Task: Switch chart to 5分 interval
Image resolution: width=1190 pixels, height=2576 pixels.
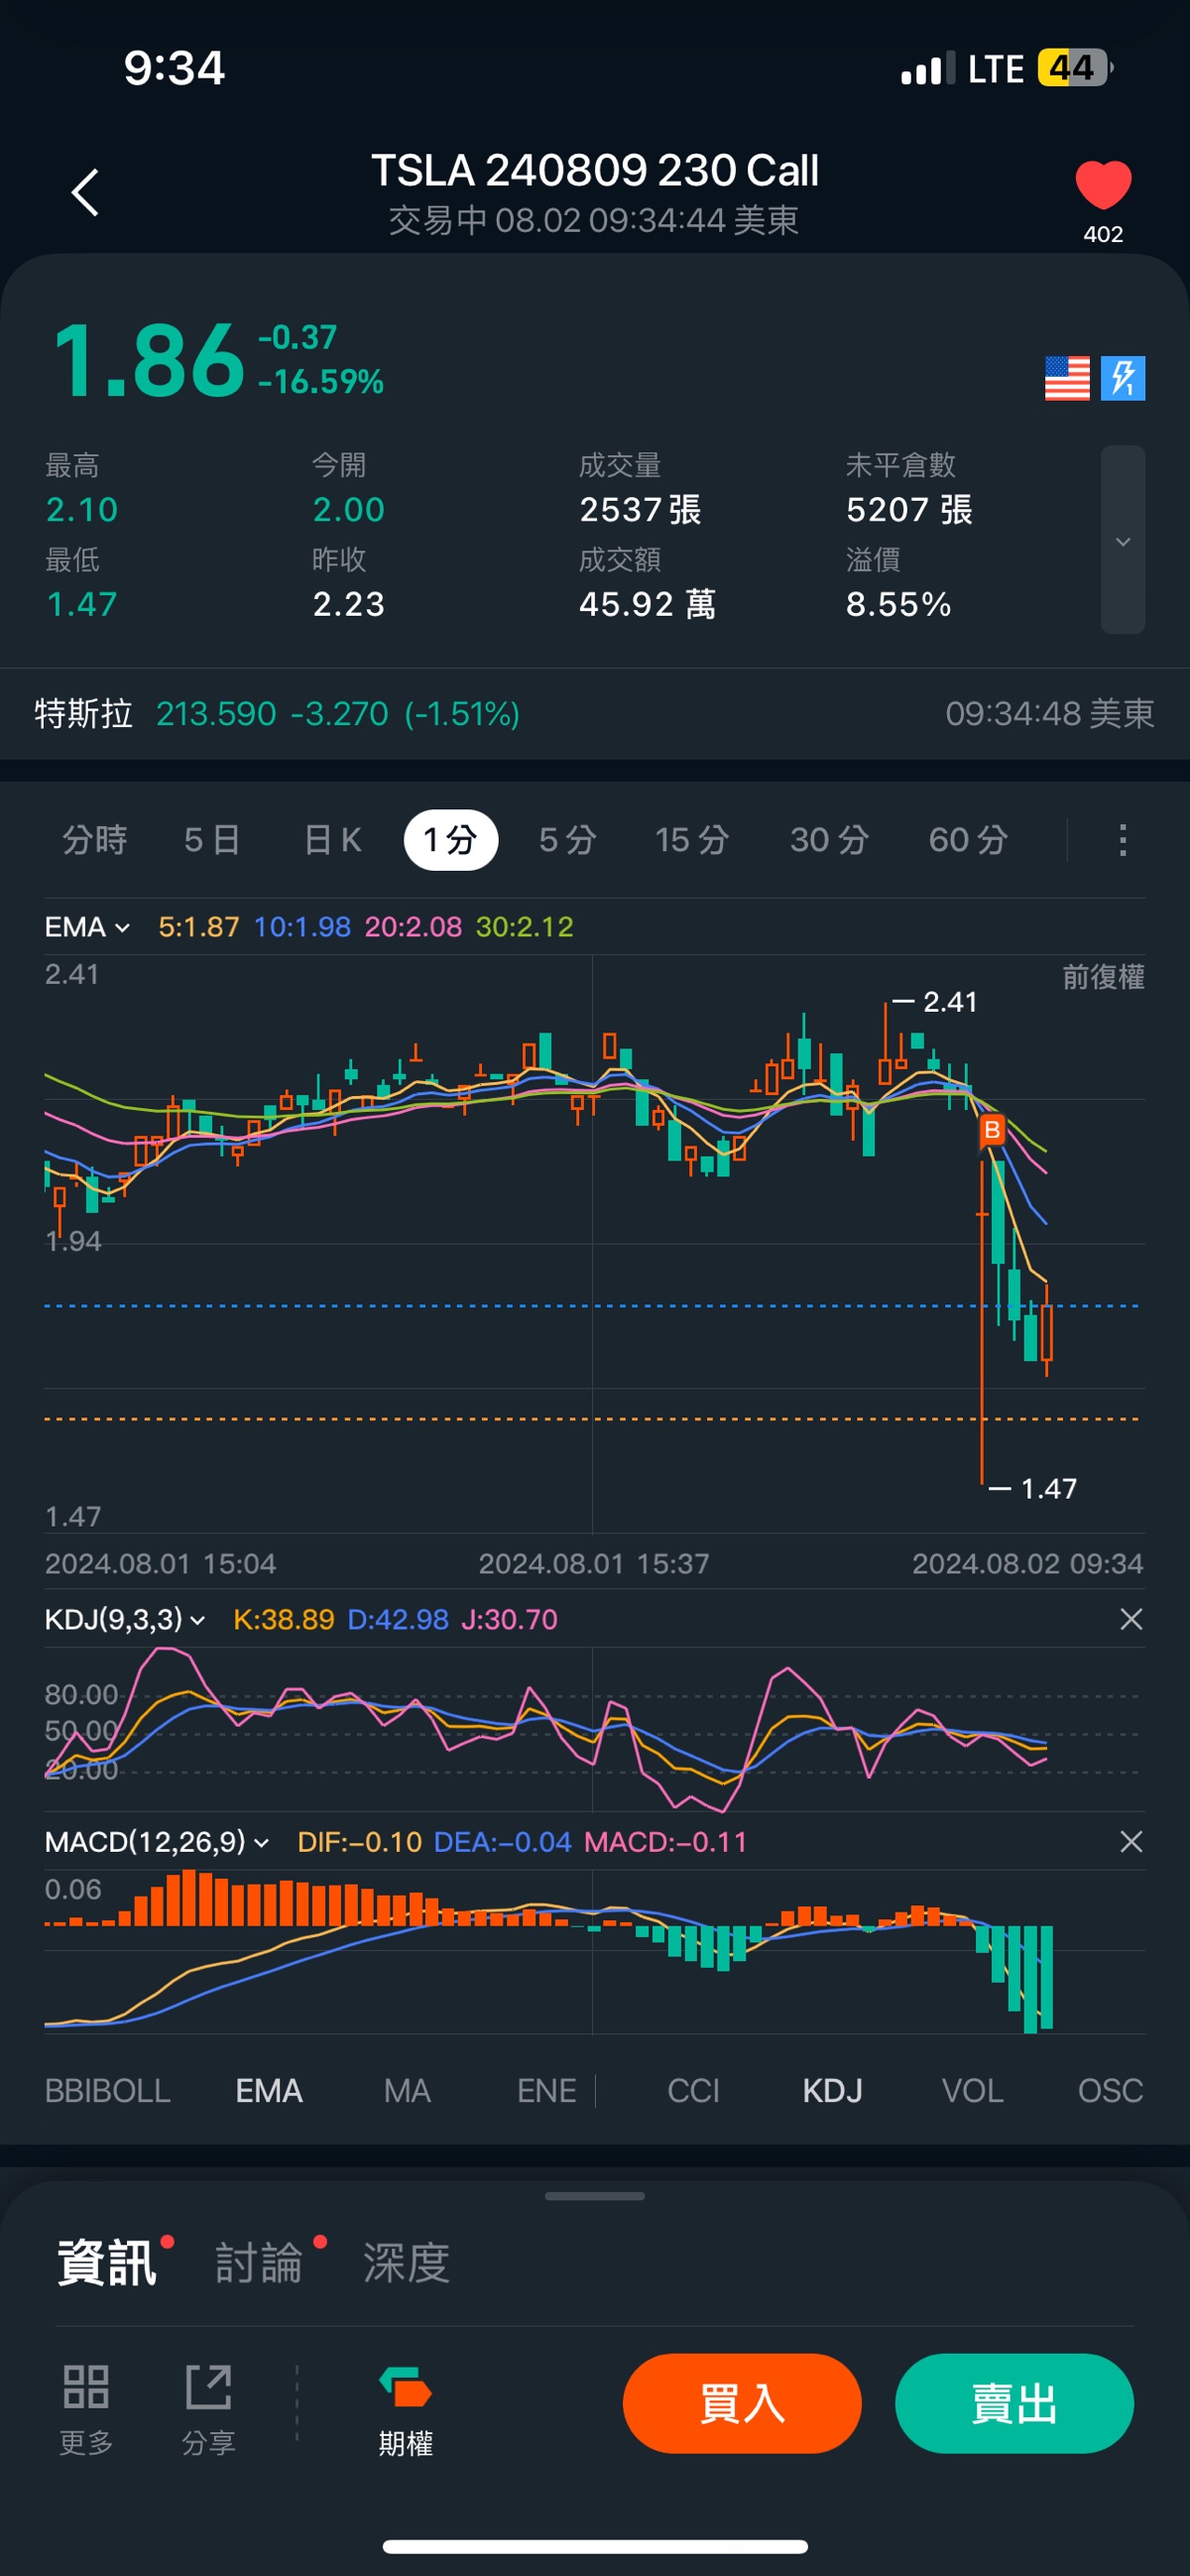Action: 567,840
